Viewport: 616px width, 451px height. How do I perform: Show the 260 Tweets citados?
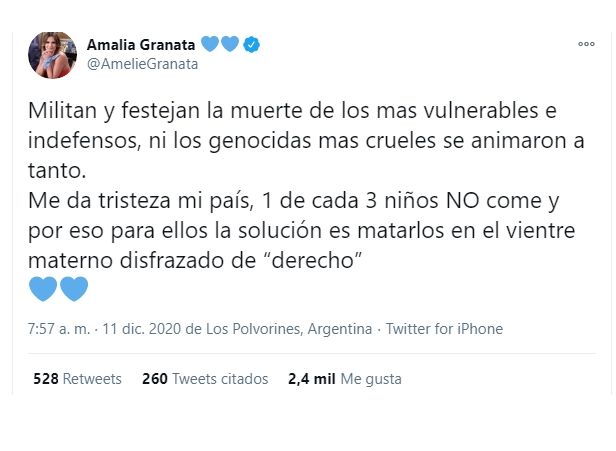coord(205,379)
